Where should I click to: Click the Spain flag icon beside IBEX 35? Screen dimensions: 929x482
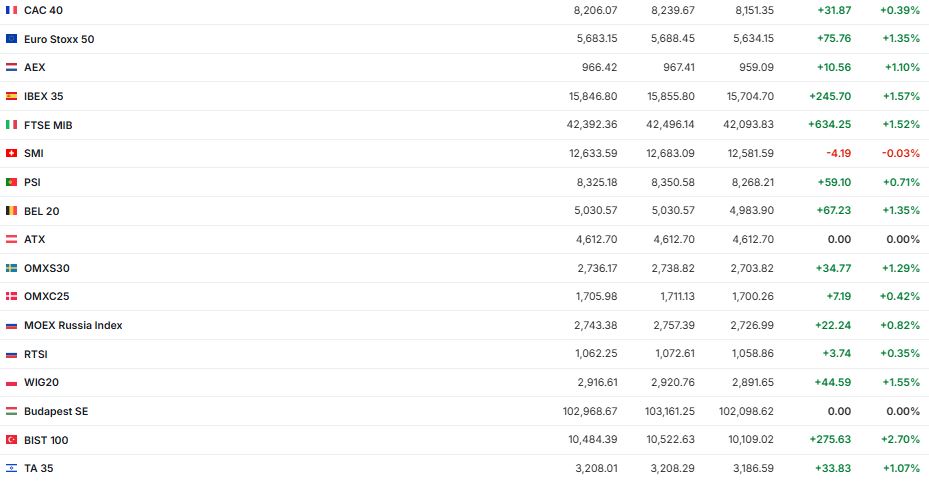tap(11, 96)
